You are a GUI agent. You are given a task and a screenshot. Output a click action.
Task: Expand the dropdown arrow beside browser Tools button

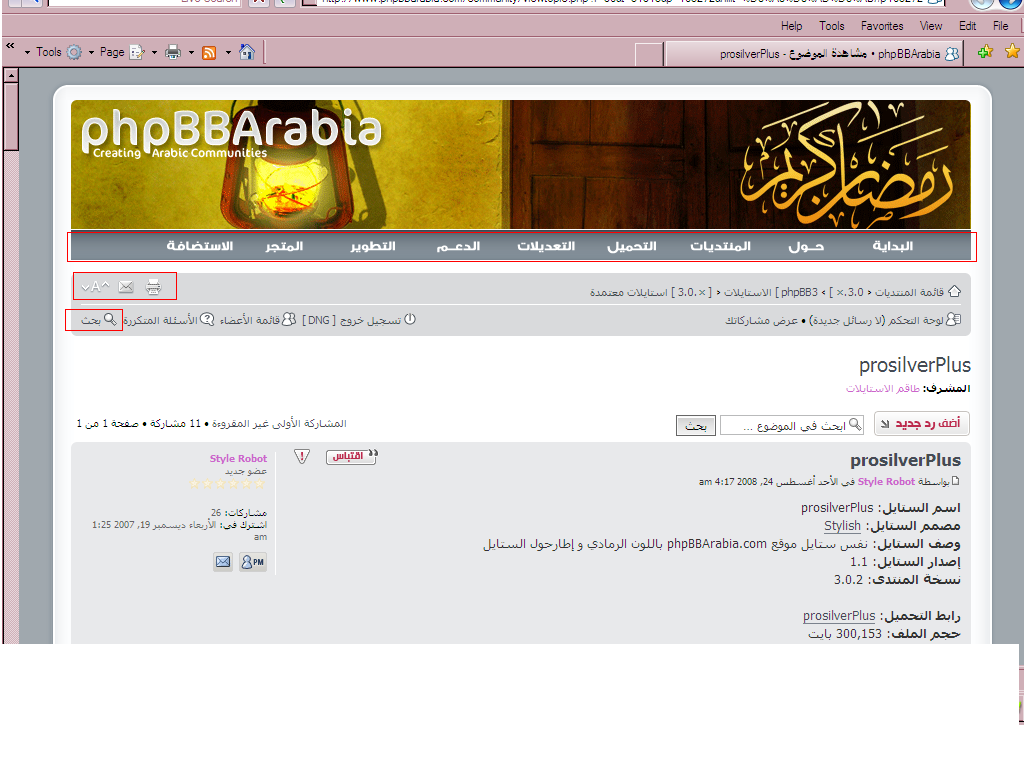(x=27, y=52)
